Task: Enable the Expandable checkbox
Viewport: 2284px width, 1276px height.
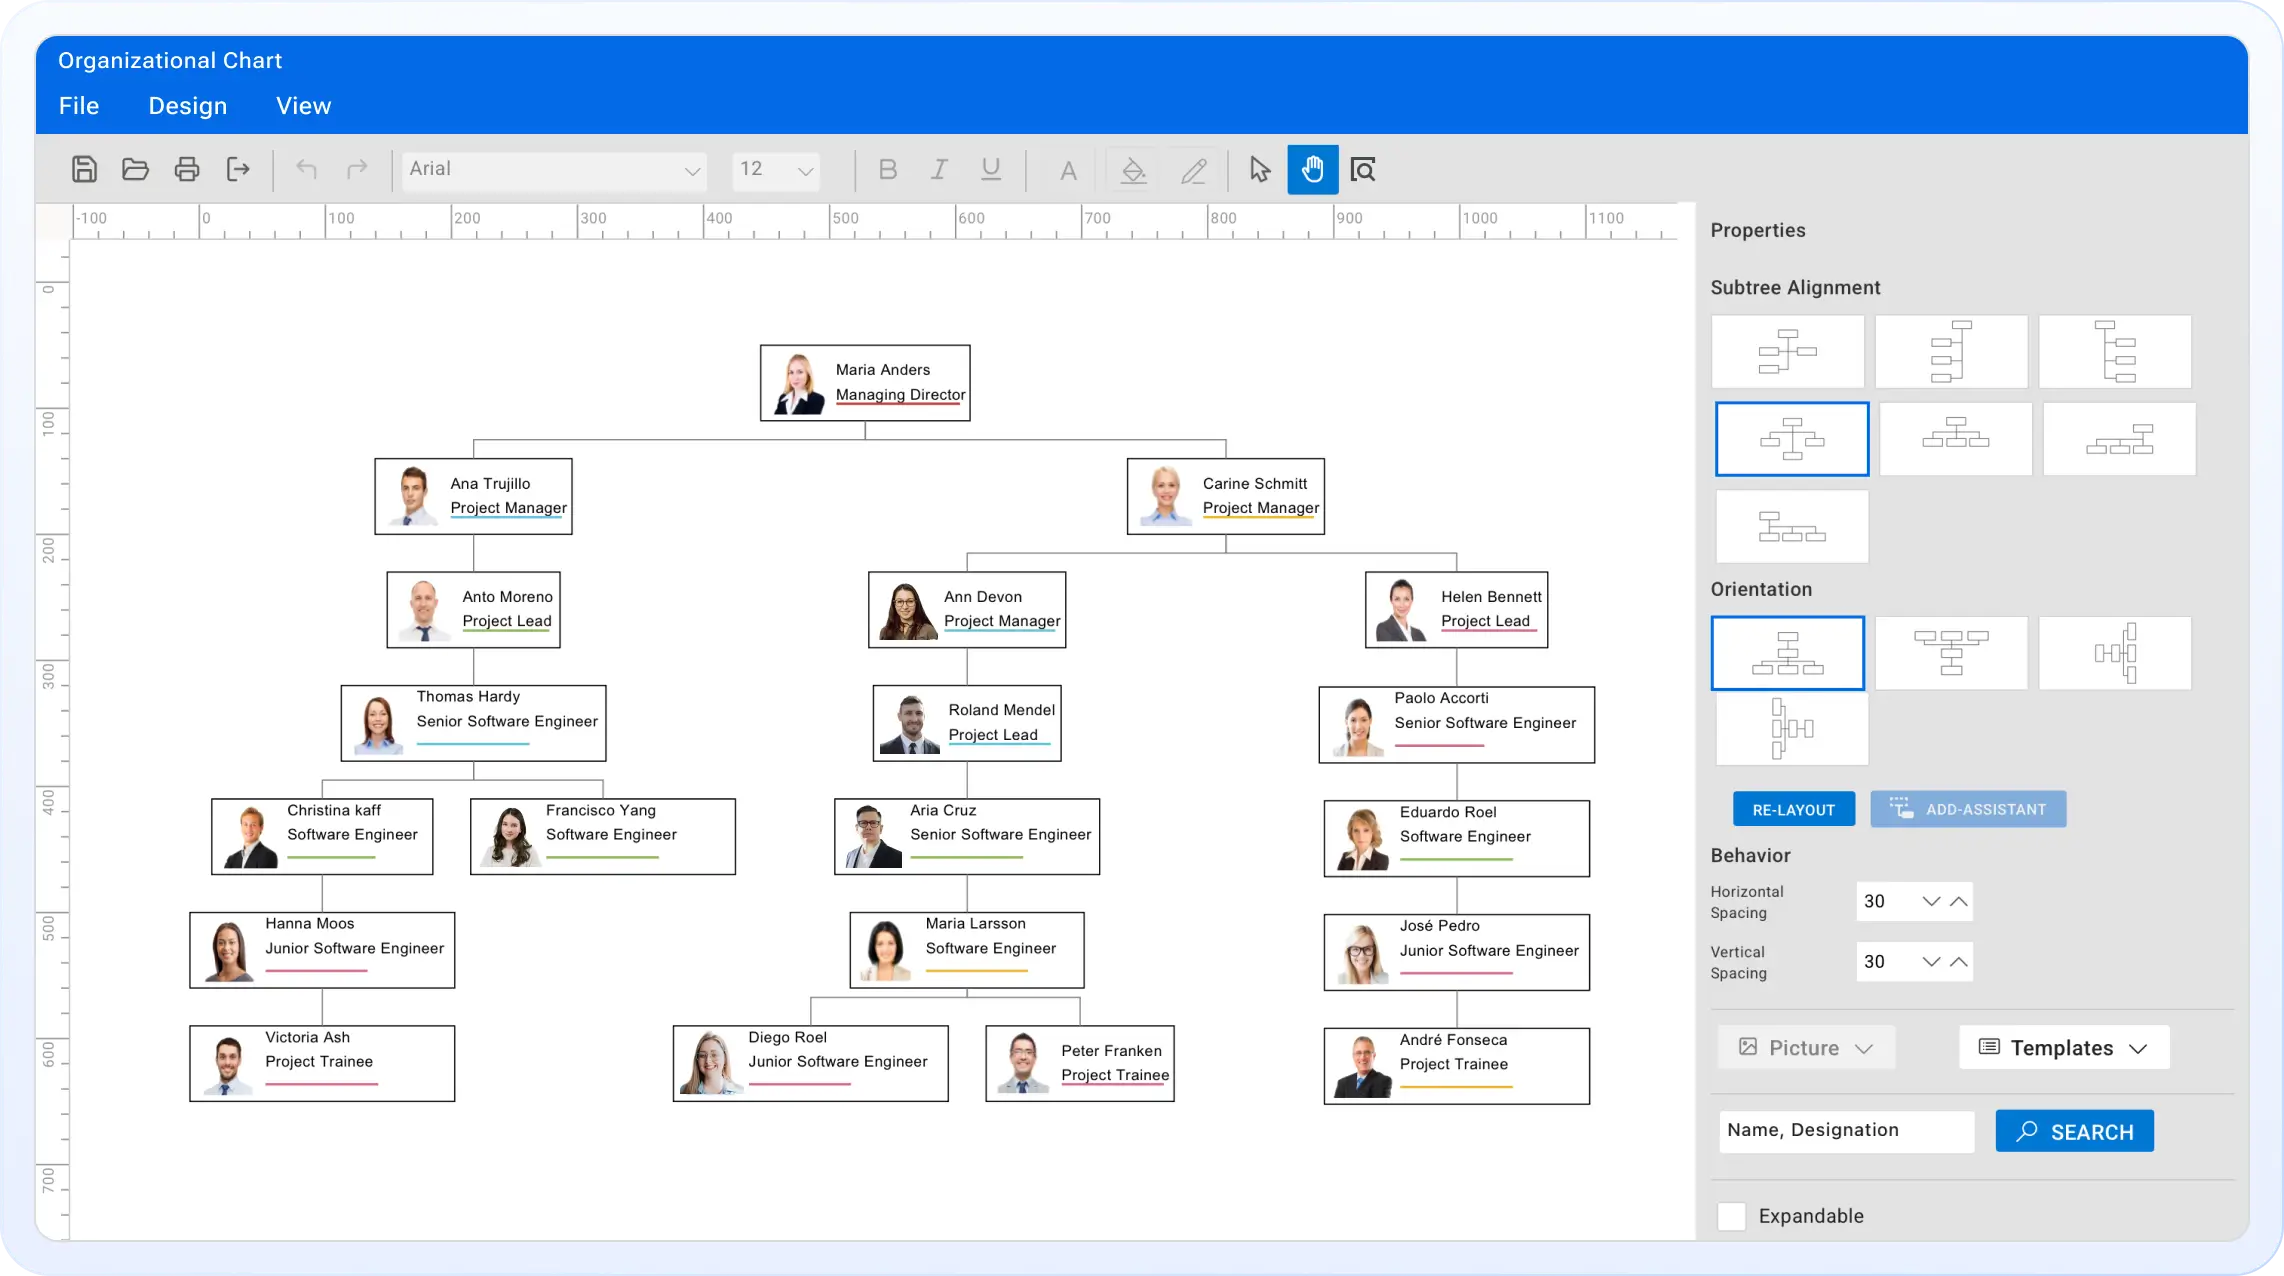Action: pyautogui.click(x=1731, y=1216)
